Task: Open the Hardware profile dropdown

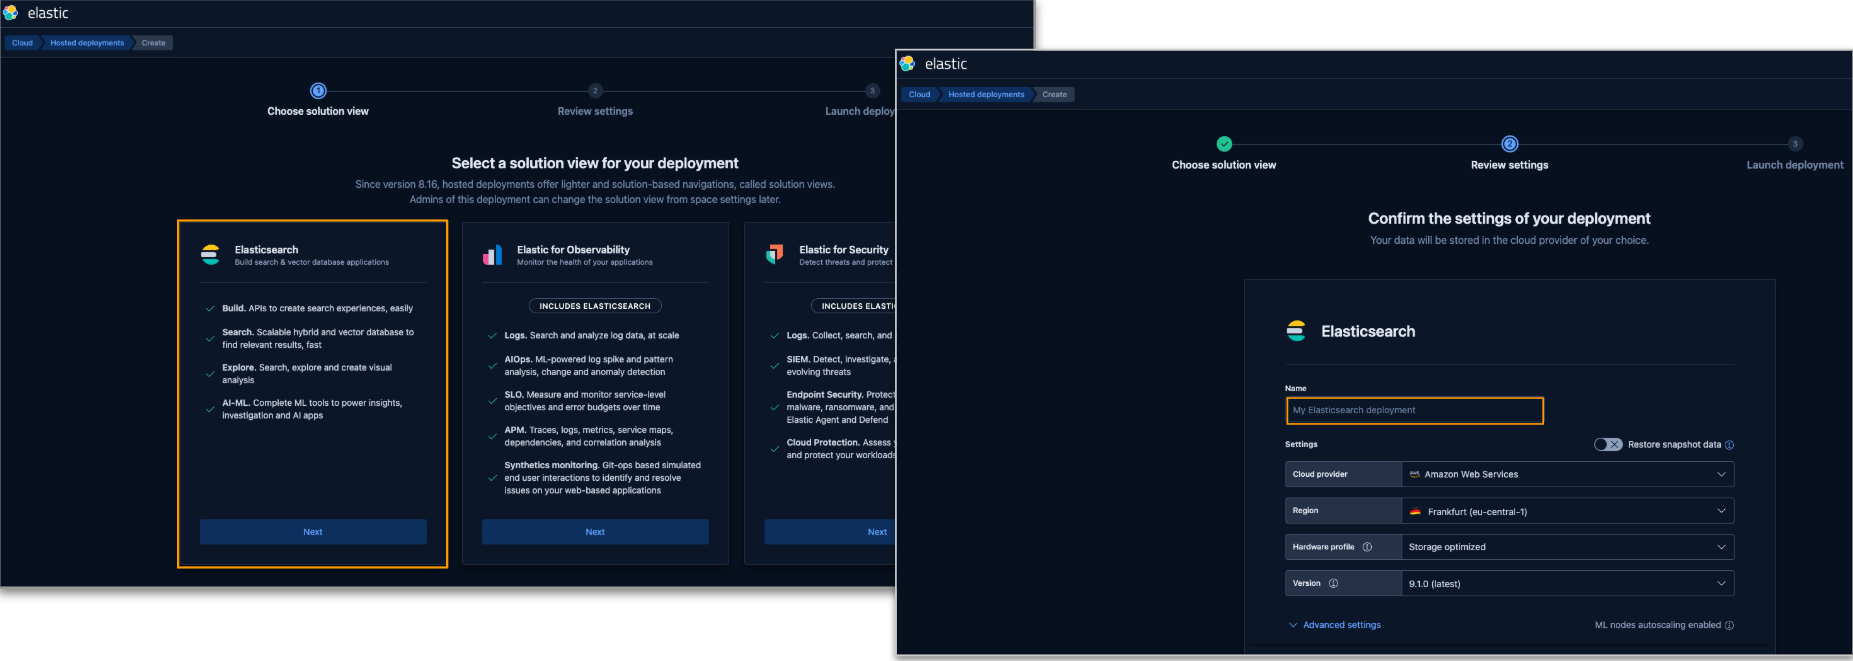Action: [1567, 547]
